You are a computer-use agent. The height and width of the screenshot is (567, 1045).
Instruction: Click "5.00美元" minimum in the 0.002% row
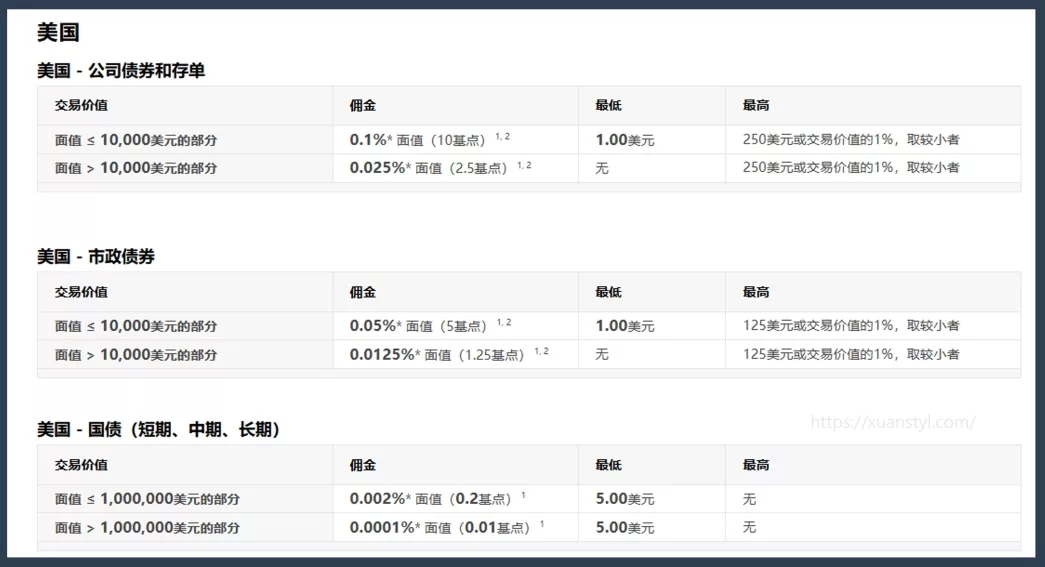click(624, 499)
